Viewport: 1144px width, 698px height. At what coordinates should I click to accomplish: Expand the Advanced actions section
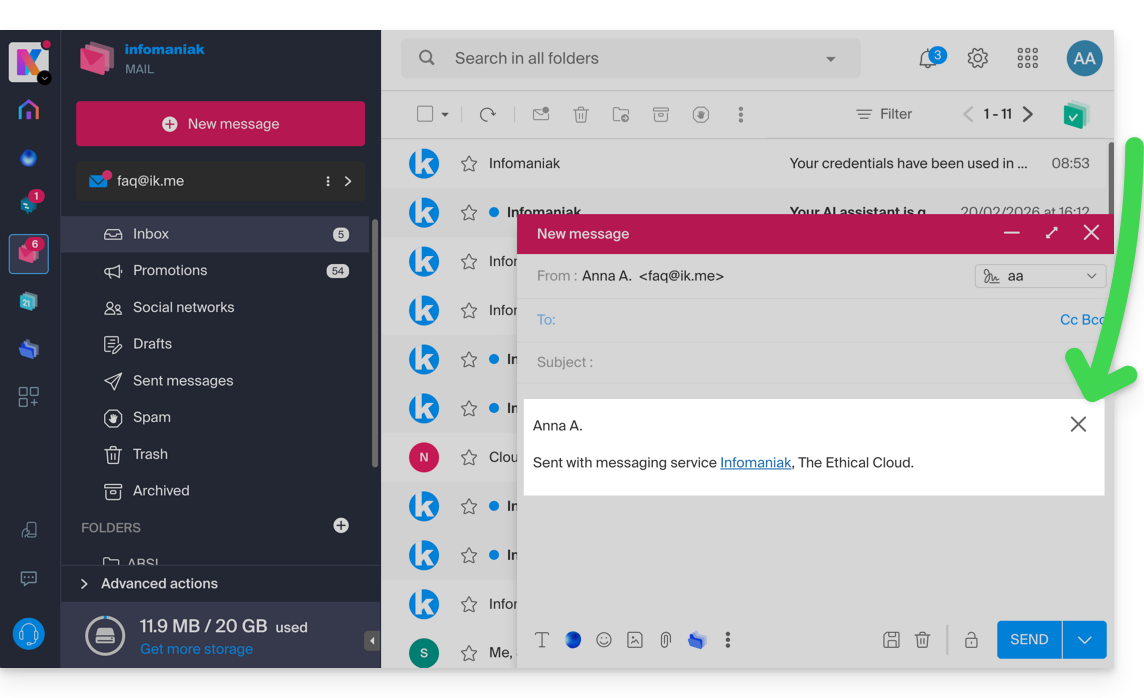click(159, 584)
